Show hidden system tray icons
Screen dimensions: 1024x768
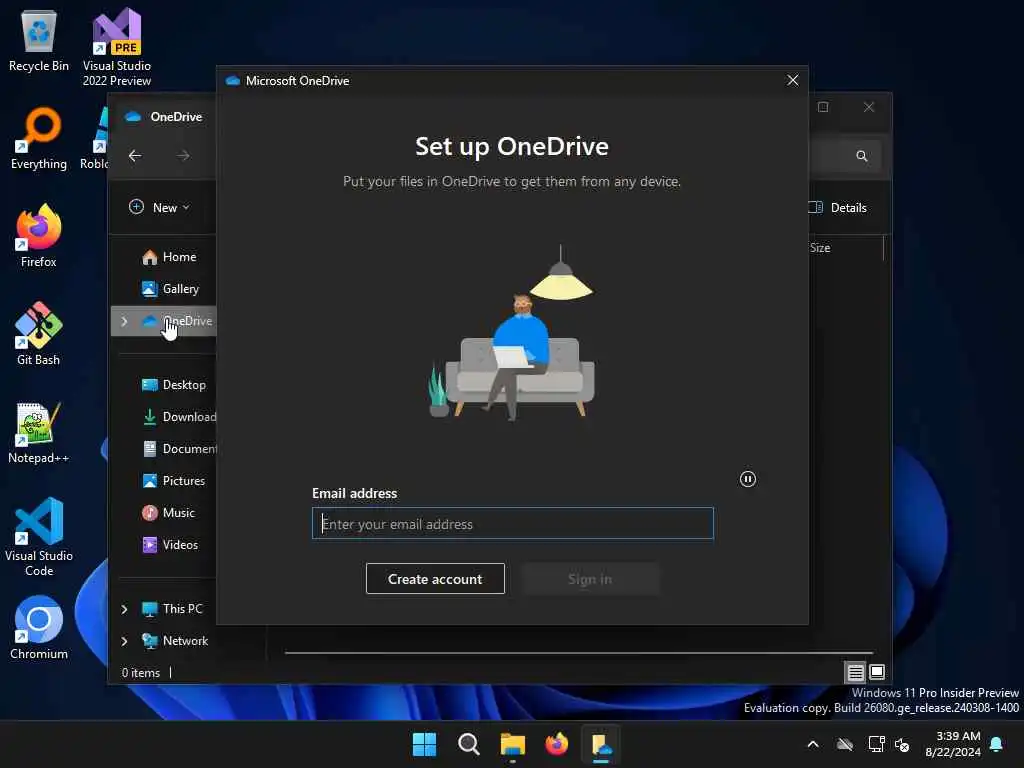(813, 744)
